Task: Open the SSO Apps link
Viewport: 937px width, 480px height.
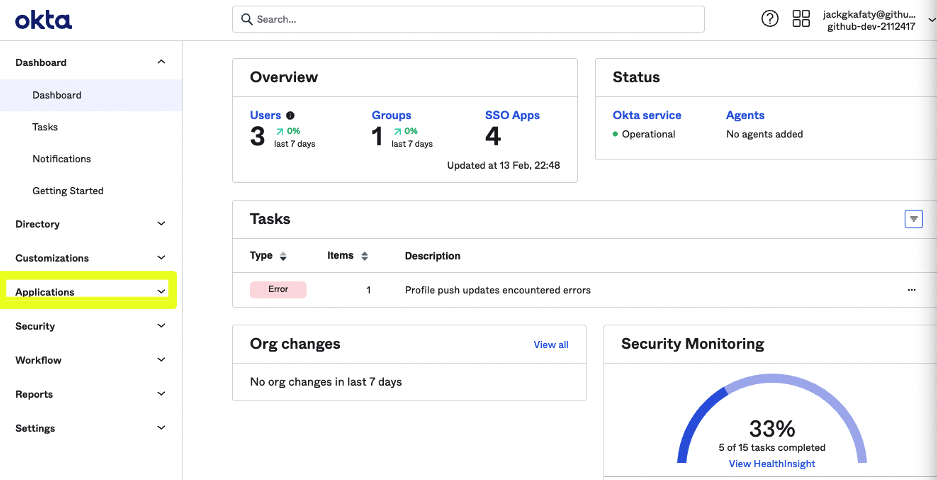Action: [512, 115]
